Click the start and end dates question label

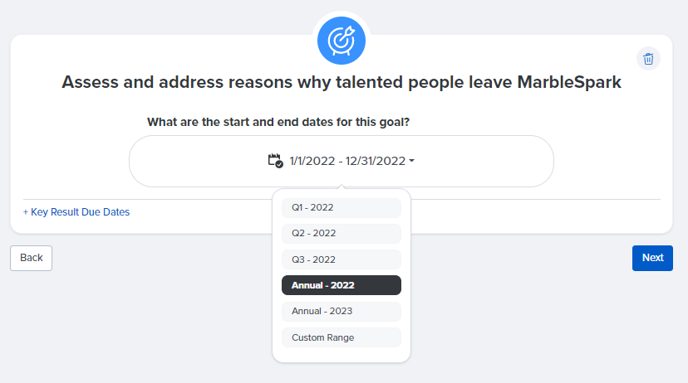point(278,122)
